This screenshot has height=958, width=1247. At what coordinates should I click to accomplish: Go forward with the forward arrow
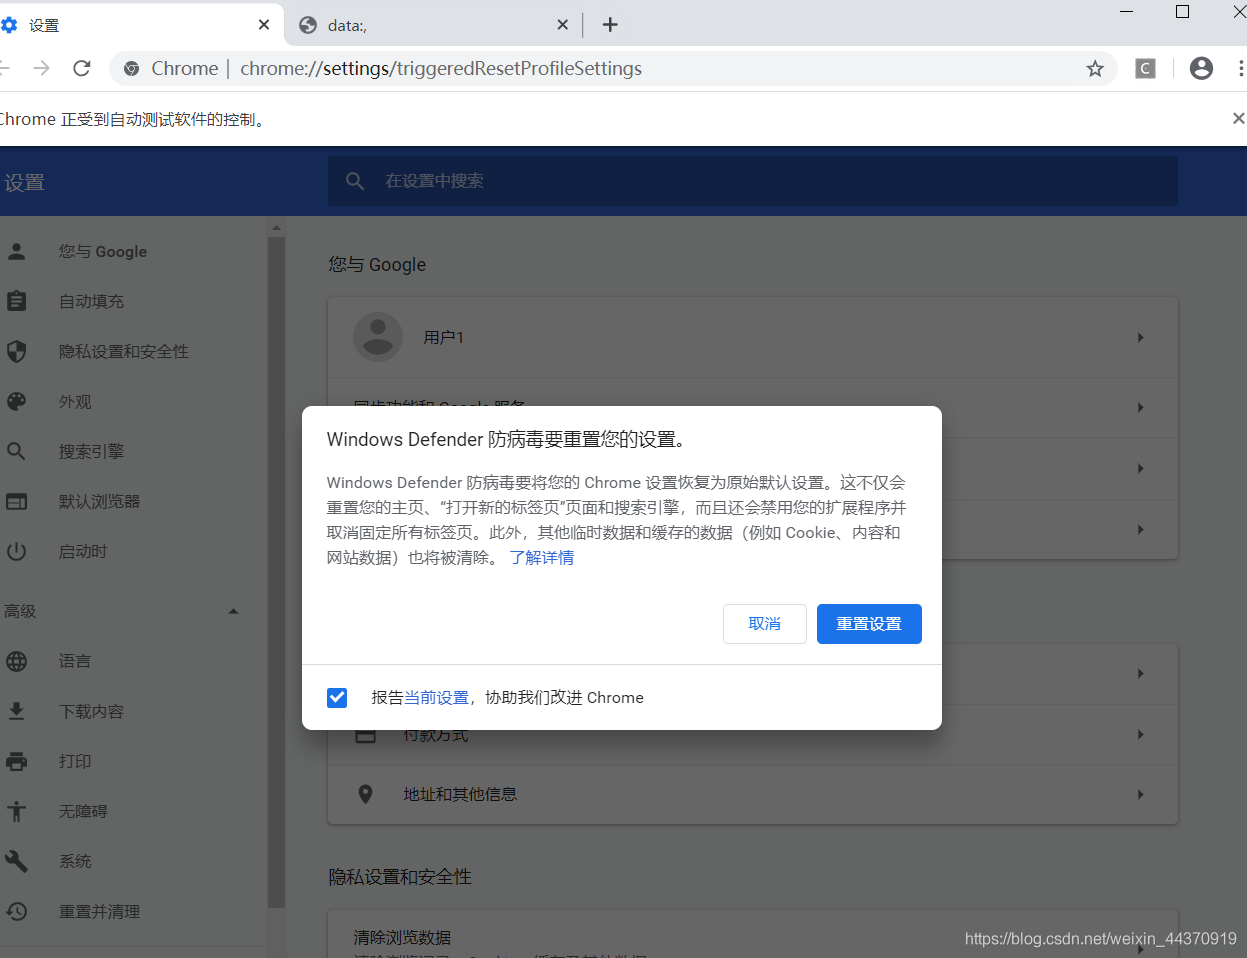(41, 68)
